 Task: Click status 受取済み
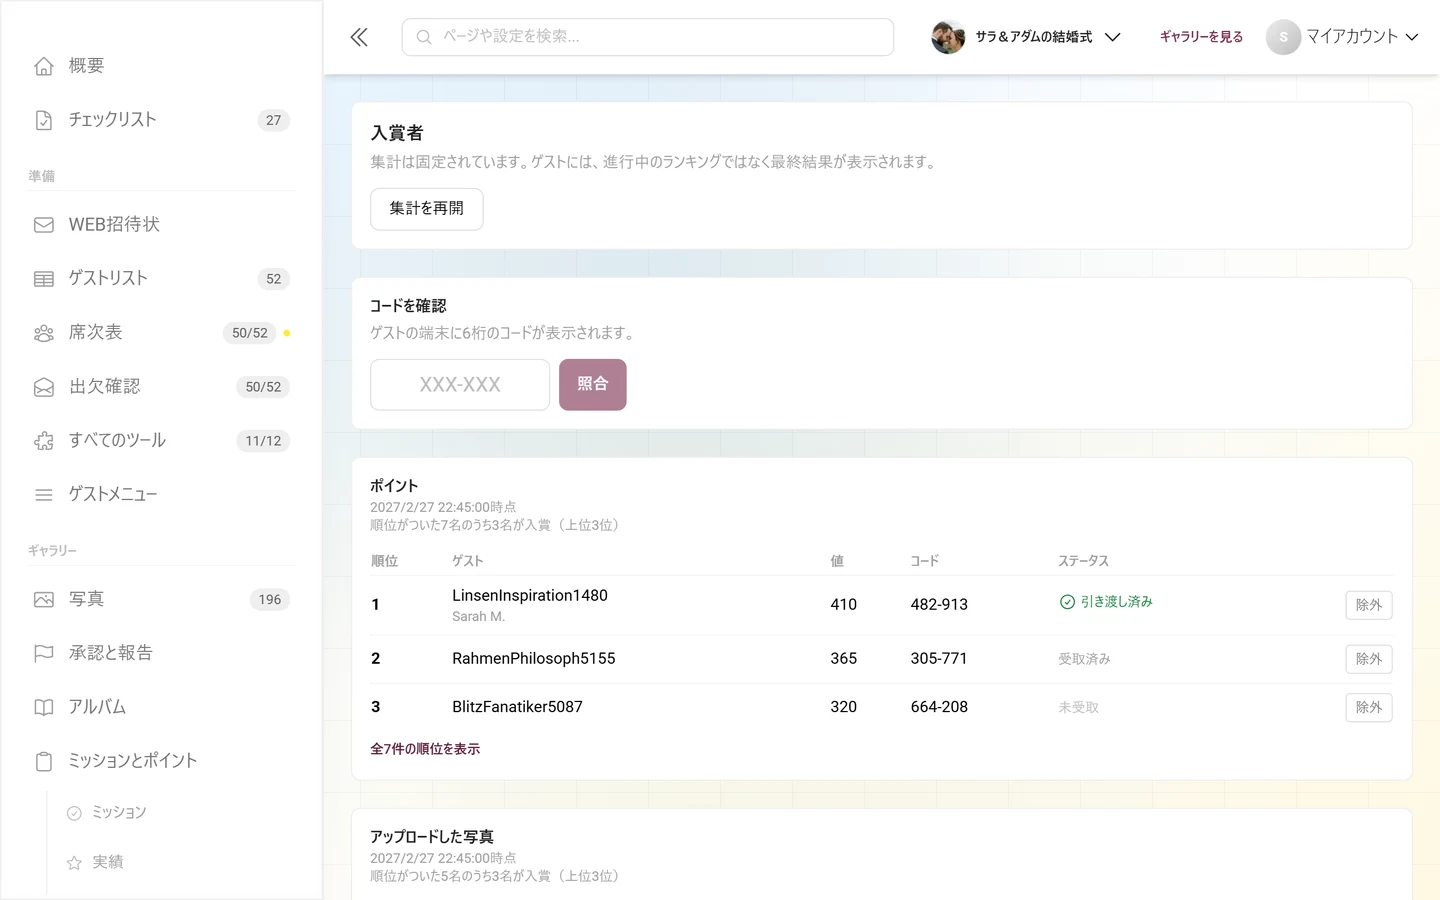tap(1085, 659)
